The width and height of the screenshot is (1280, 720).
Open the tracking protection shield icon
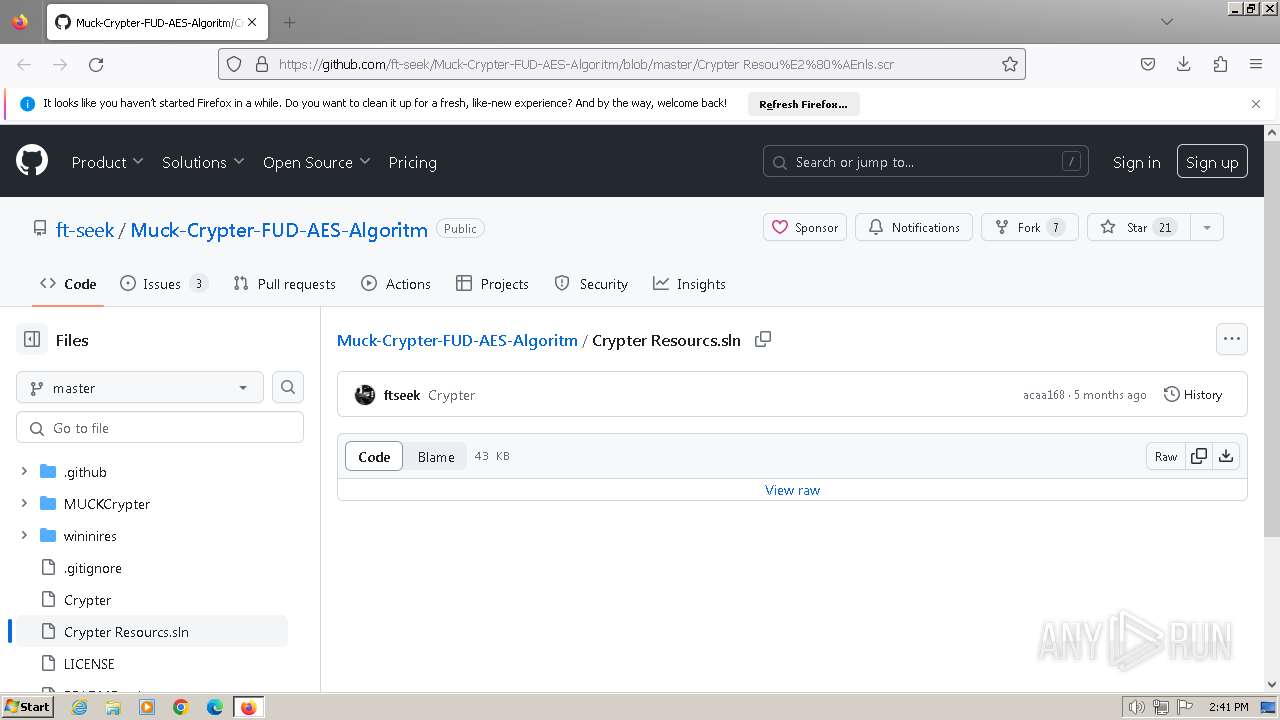(x=234, y=64)
